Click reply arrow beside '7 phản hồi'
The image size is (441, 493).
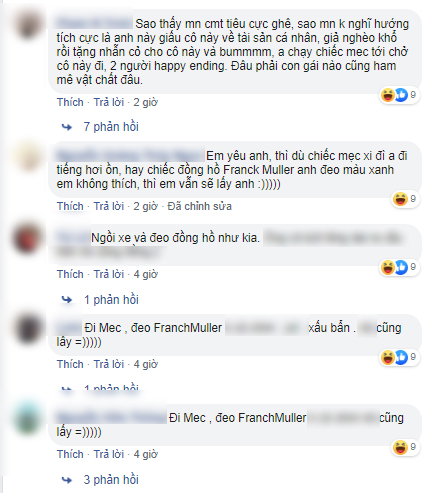[67, 127]
